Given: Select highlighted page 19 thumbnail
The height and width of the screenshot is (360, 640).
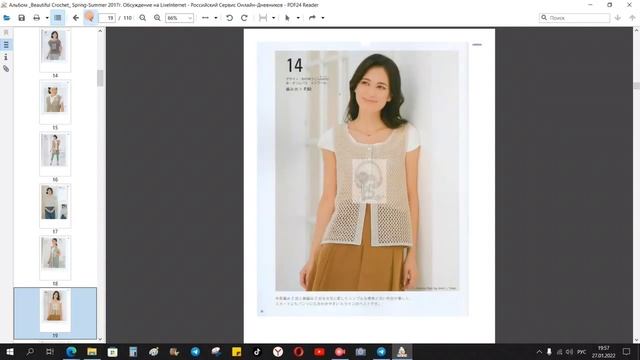Looking at the screenshot, I should (55, 313).
